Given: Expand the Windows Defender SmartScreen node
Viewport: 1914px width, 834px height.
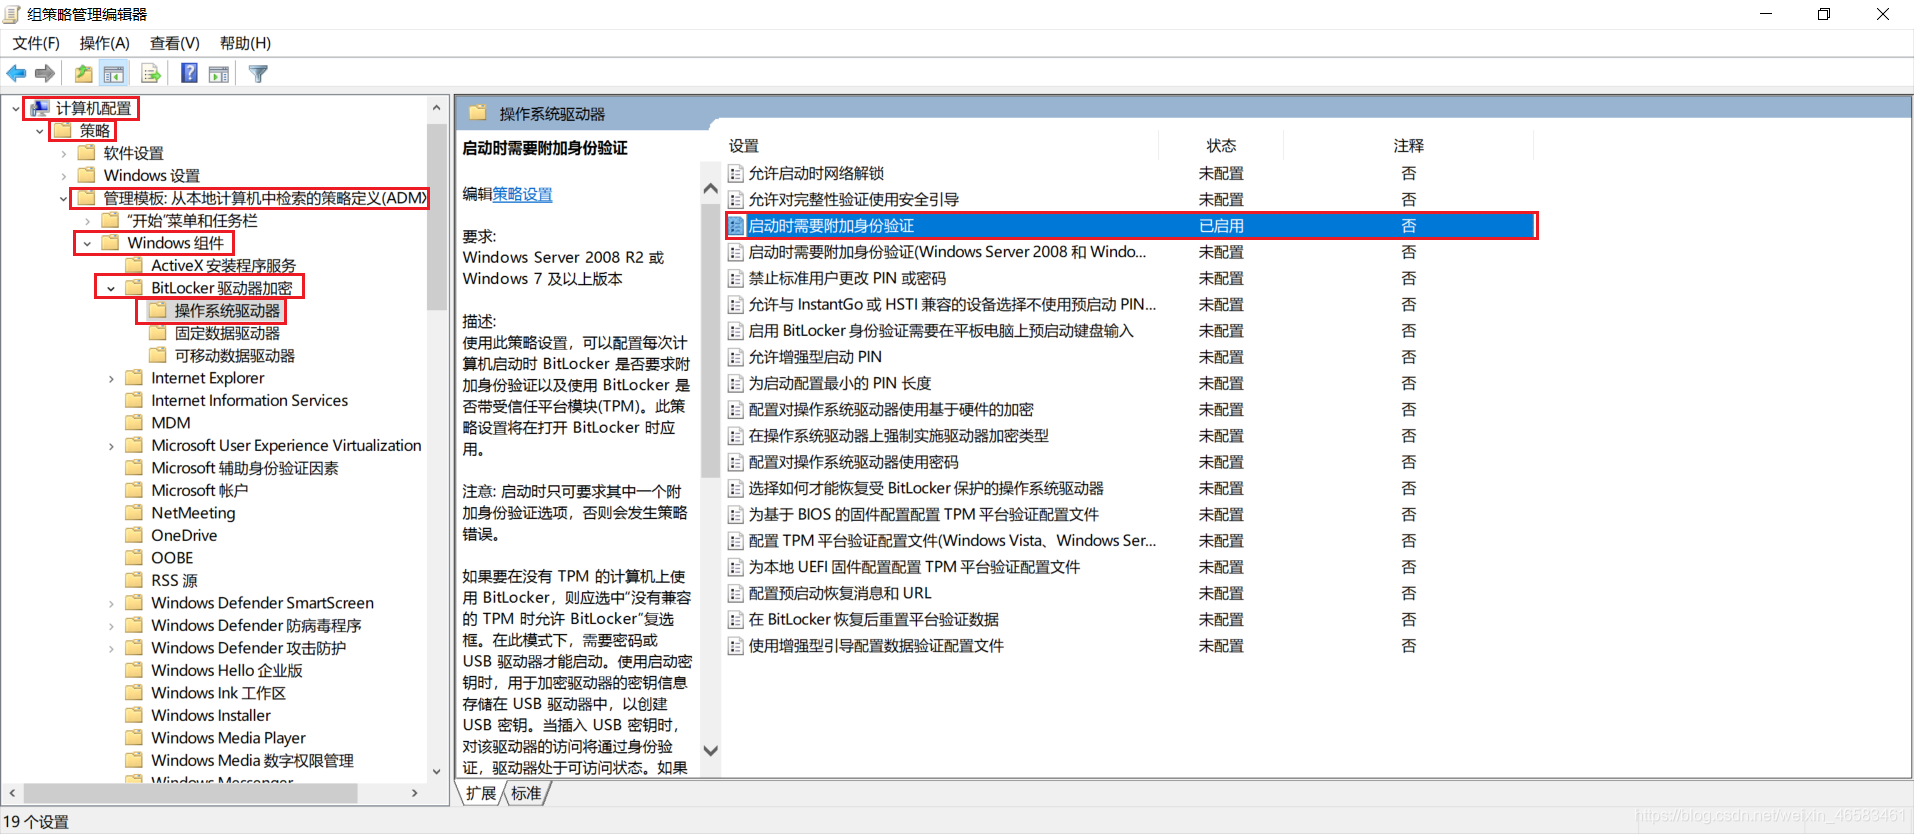Looking at the screenshot, I should click(x=111, y=603).
